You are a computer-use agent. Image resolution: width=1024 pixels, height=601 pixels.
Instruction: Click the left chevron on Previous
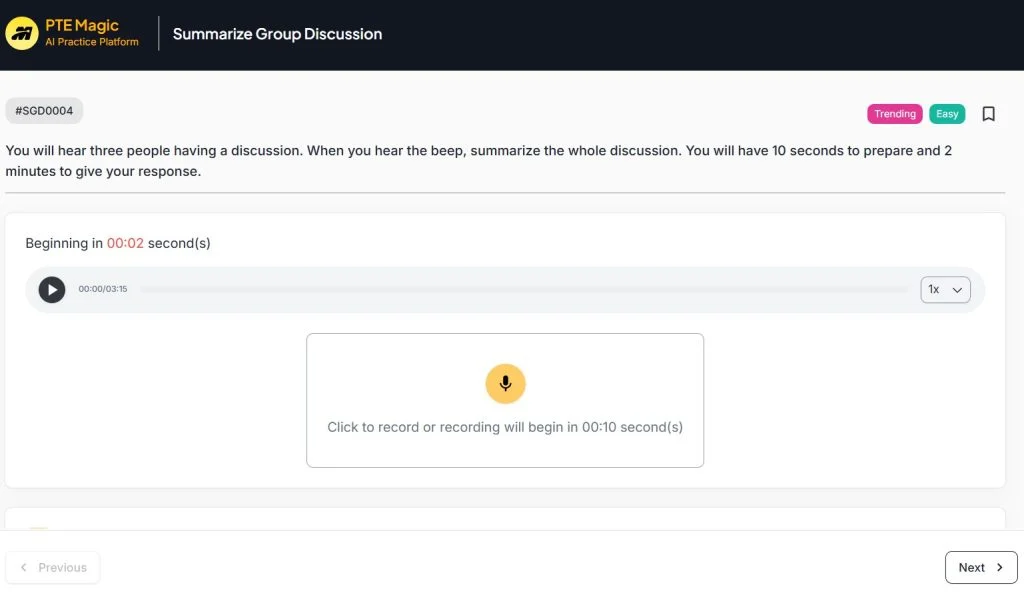click(24, 567)
